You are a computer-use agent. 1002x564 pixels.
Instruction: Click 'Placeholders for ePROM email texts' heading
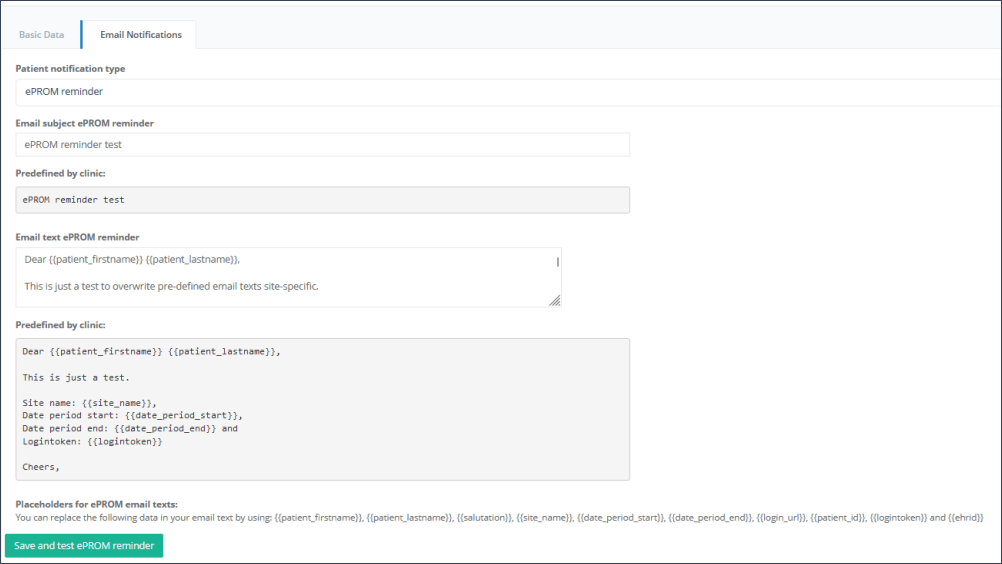click(x=103, y=504)
